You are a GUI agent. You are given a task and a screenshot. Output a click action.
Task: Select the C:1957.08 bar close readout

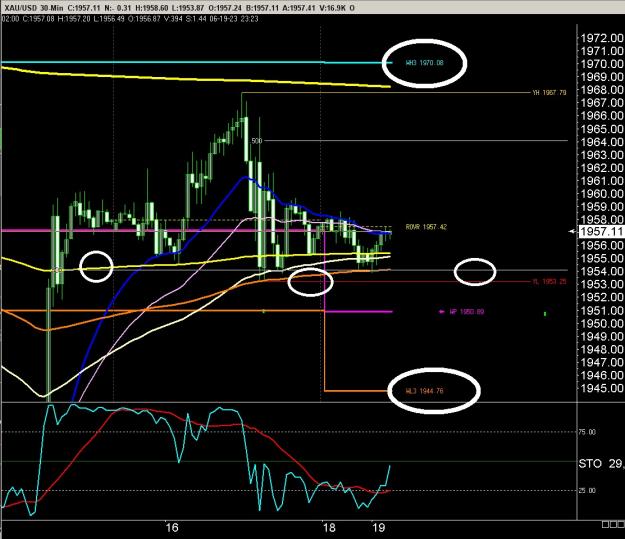[39, 18]
